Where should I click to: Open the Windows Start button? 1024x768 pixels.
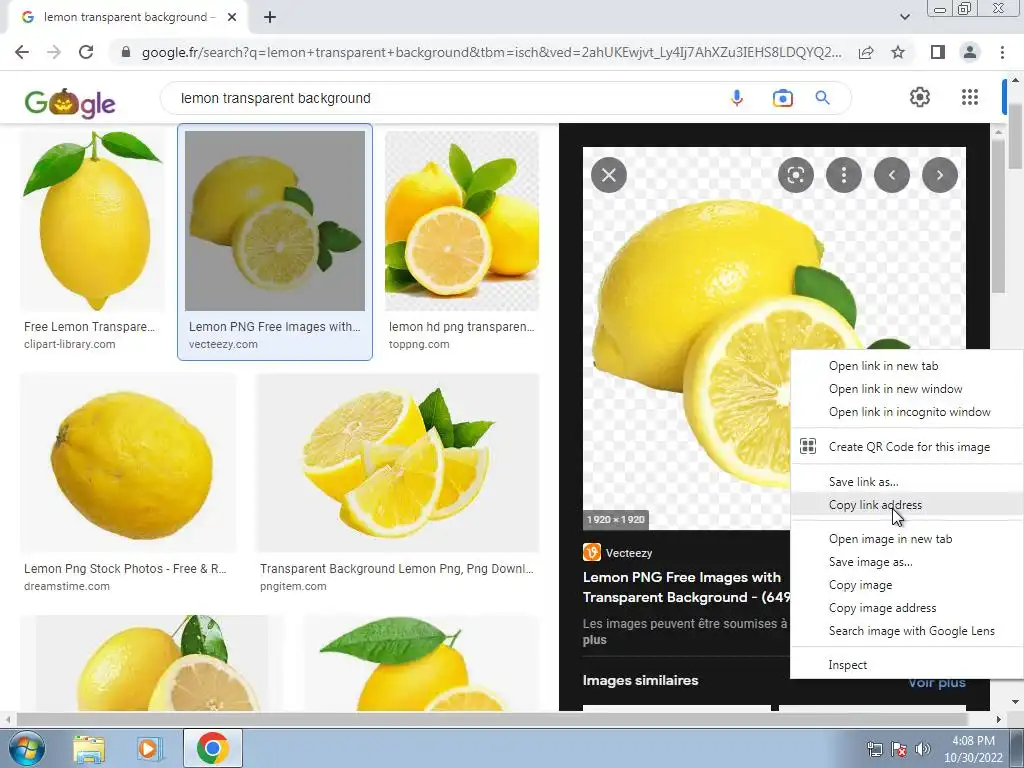click(27, 748)
